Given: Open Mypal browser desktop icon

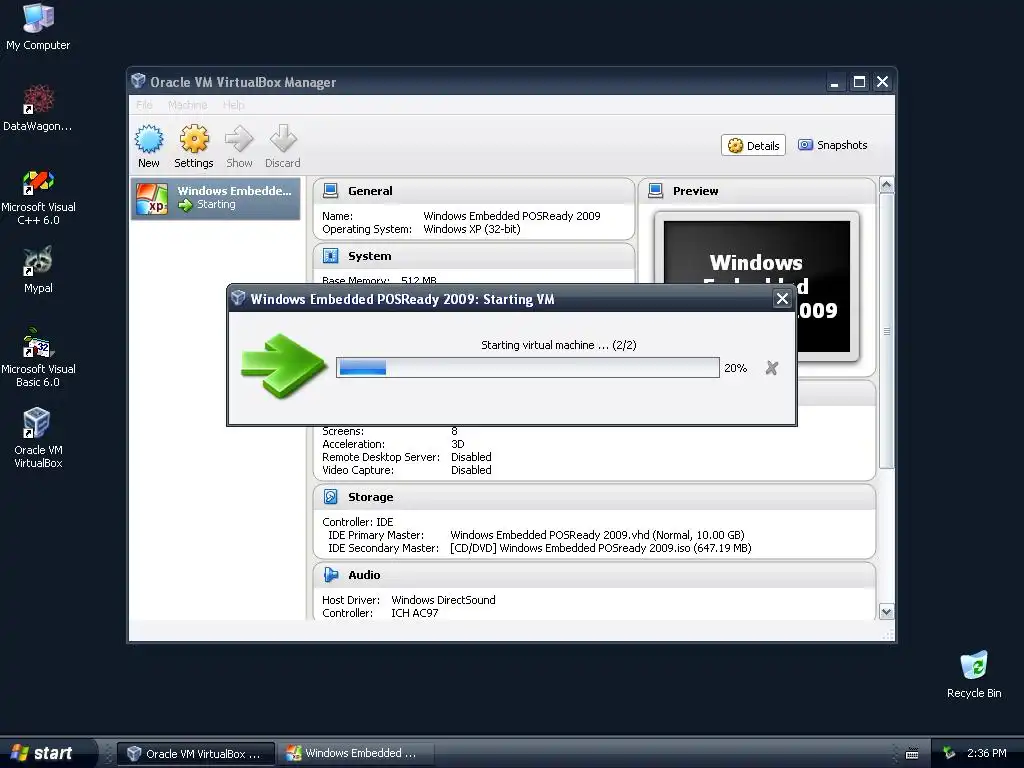Looking at the screenshot, I should [x=38, y=270].
